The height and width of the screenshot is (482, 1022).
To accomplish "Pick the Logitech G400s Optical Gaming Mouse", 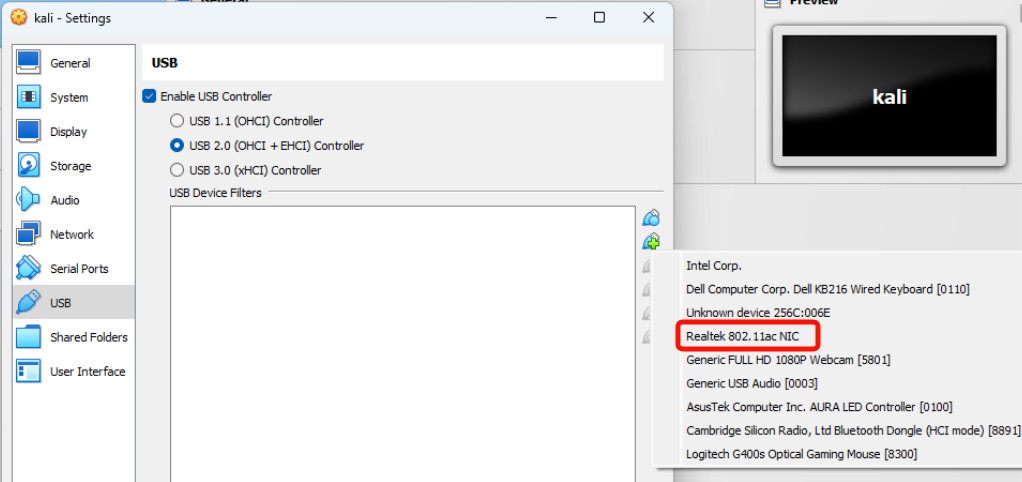I will click(x=800, y=454).
